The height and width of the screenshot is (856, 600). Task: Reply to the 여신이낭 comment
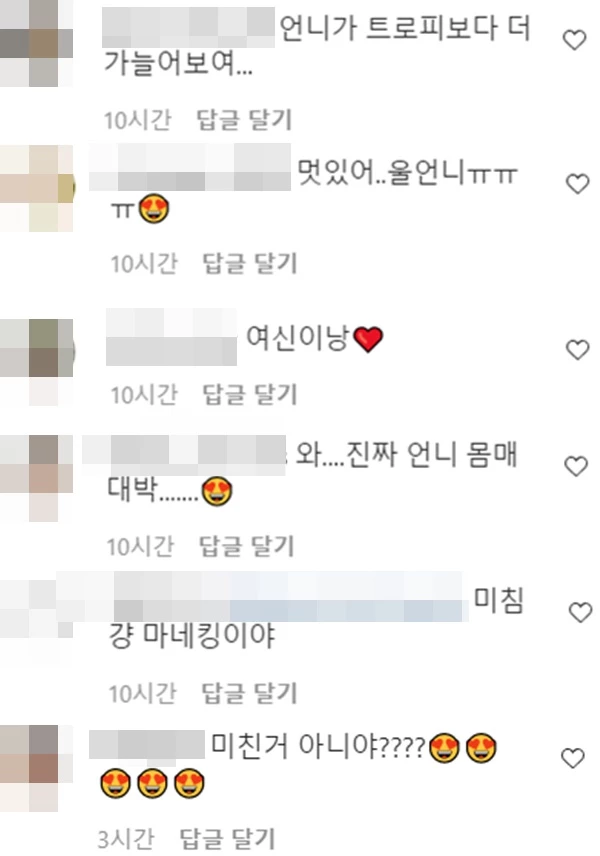click(249, 394)
